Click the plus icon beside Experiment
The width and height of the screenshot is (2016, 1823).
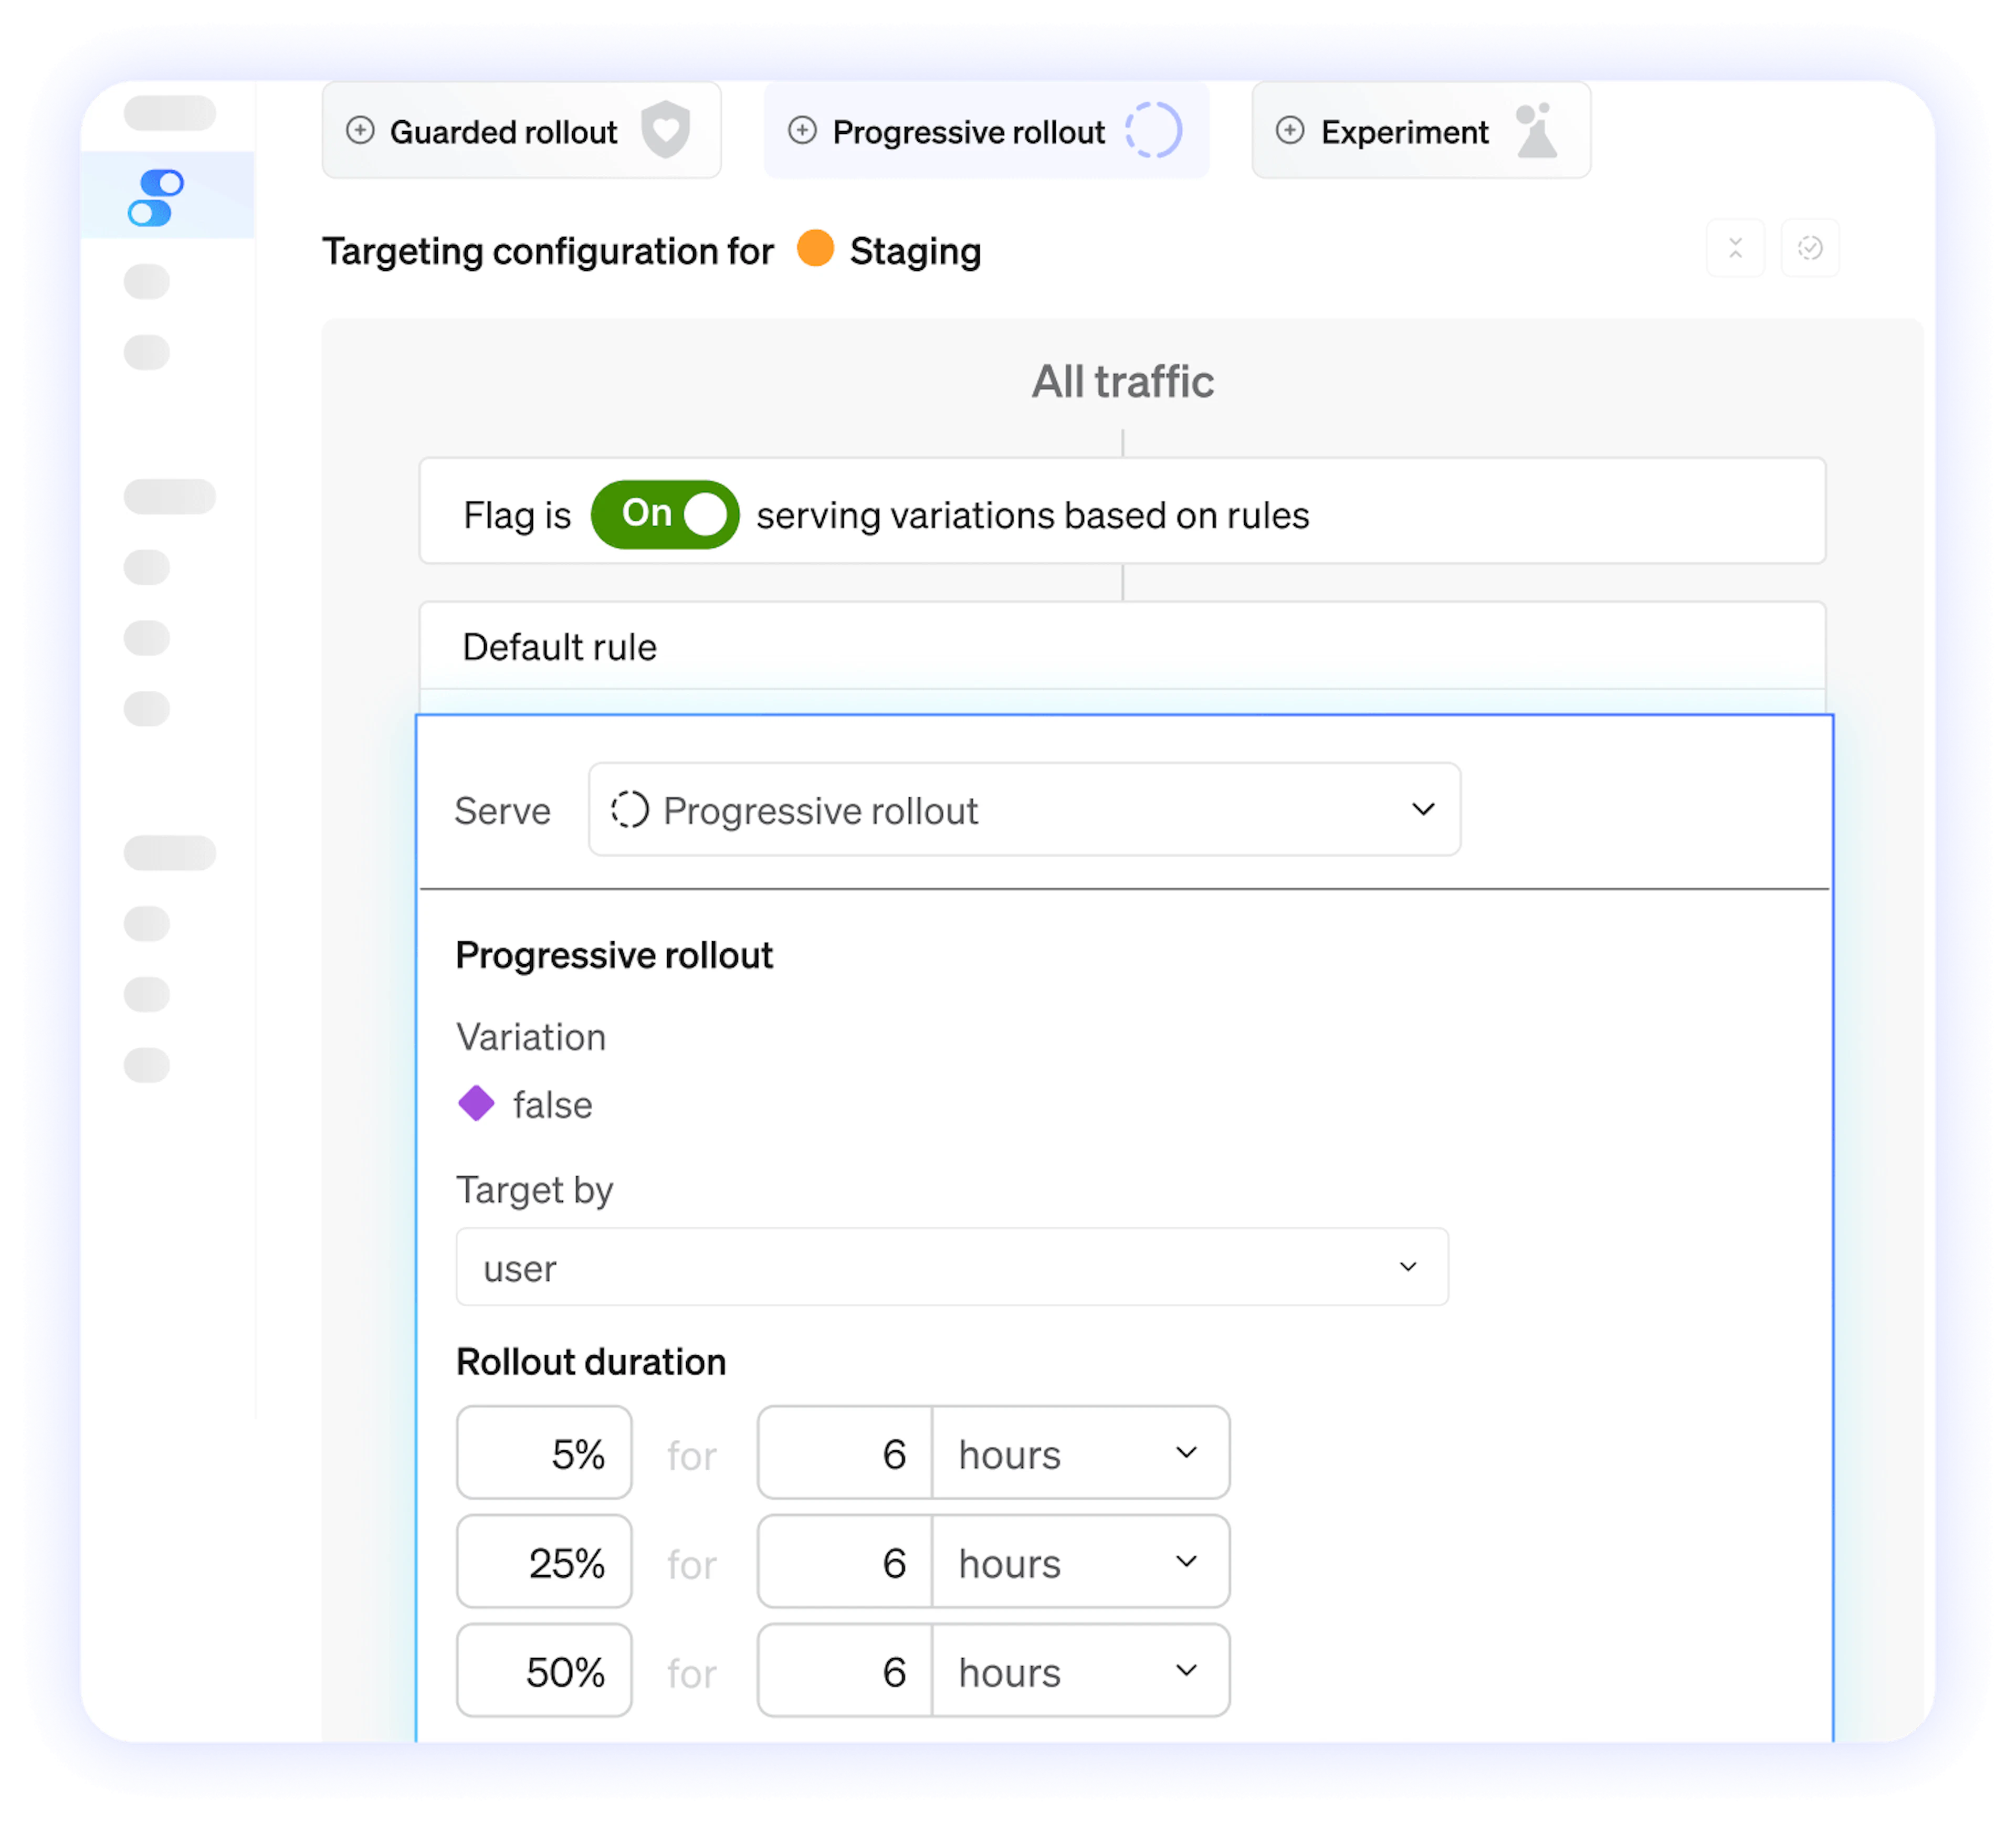(x=1290, y=130)
